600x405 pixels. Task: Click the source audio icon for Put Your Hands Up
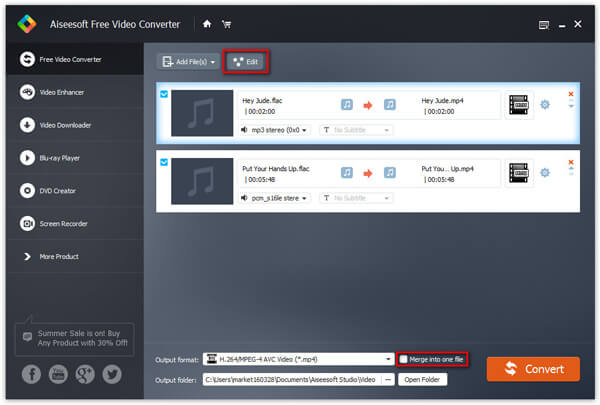pyautogui.click(x=347, y=173)
